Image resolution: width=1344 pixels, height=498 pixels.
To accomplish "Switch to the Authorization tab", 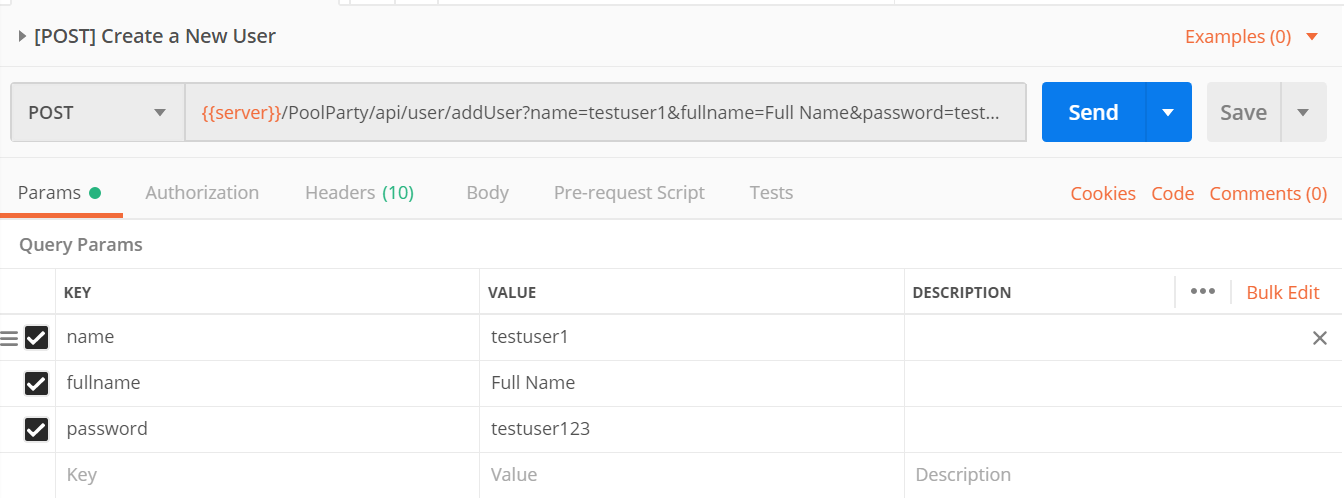I will (x=202, y=193).
